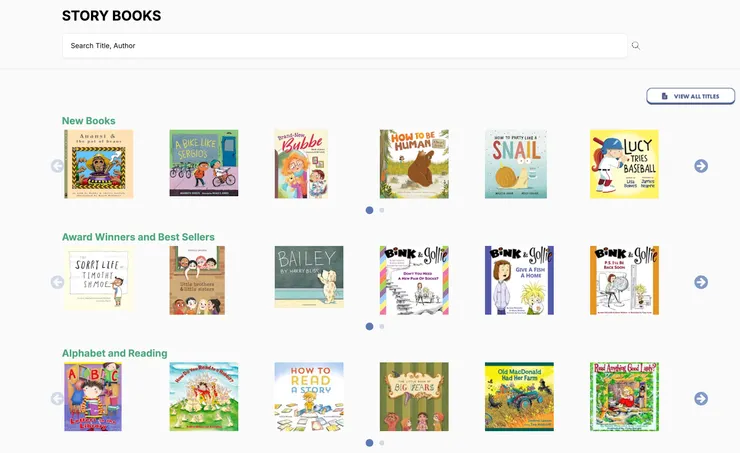The height and width of the screenshot is (453, 740).
Task: Open the How to Be Human book
Action: coord(414,164)
